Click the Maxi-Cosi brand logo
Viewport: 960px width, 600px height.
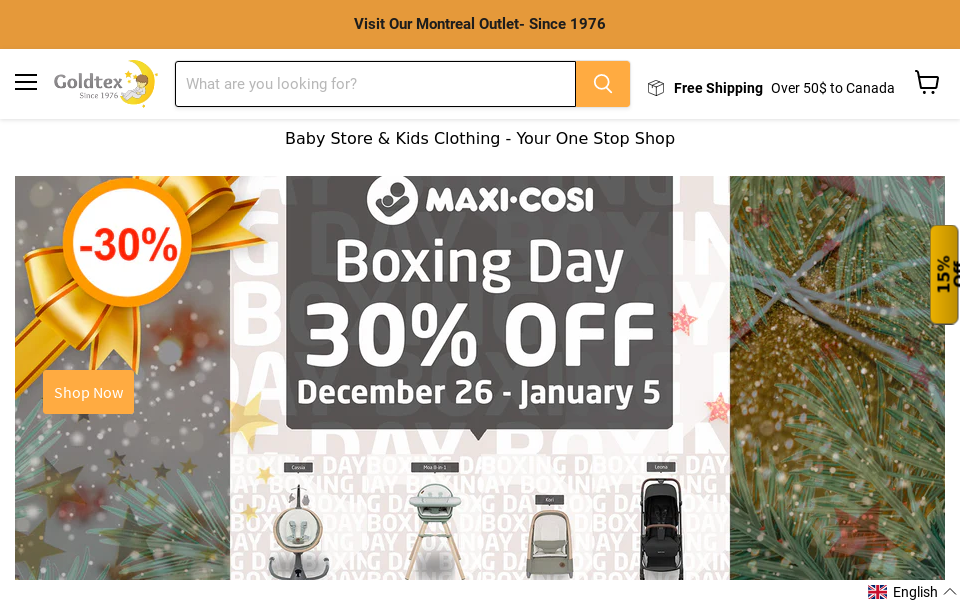click(x=480, y=199)
